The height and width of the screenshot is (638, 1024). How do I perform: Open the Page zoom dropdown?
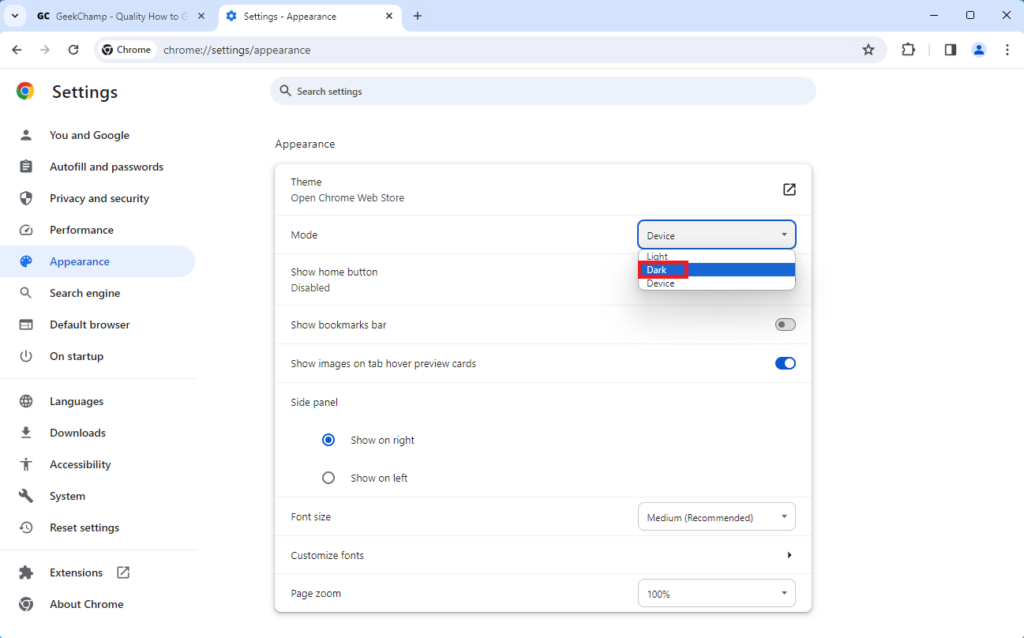[x=716, y=593]
